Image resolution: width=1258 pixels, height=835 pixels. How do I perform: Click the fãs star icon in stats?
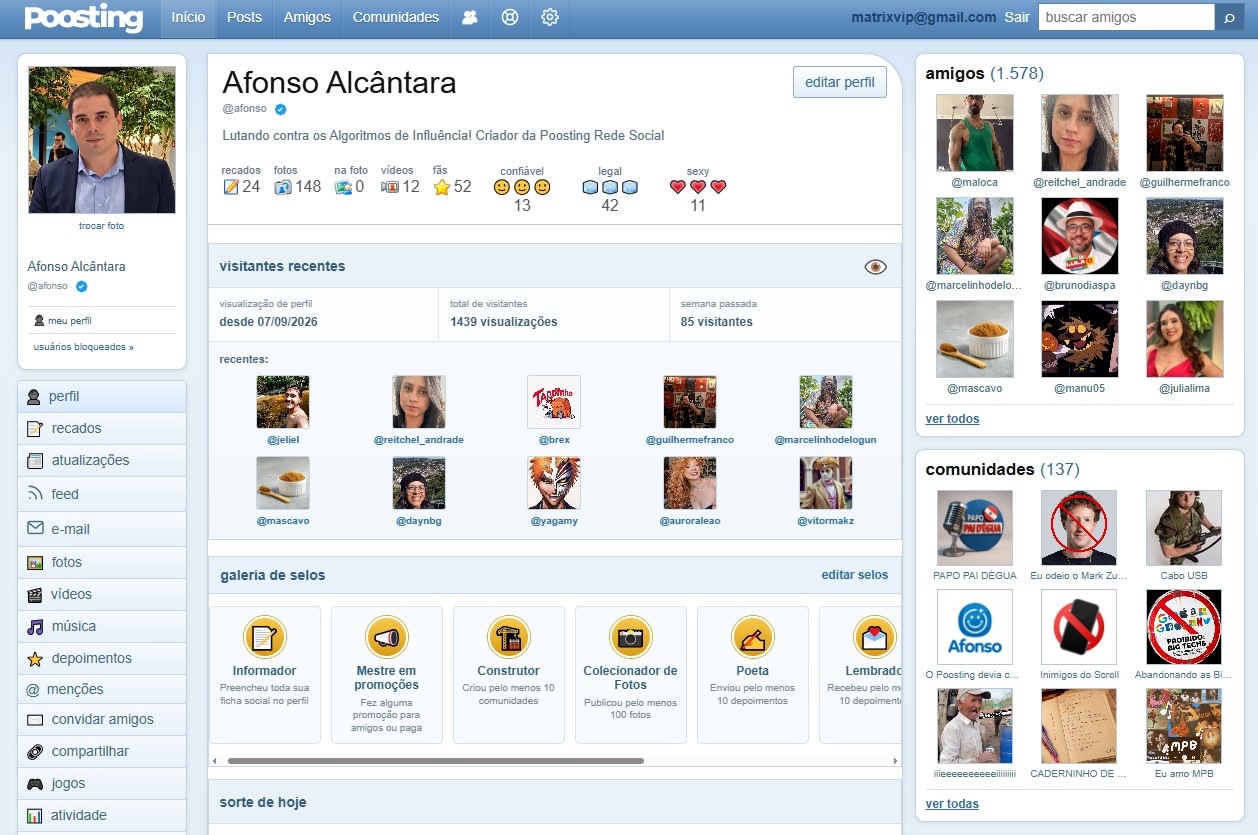tap(442, 187)
